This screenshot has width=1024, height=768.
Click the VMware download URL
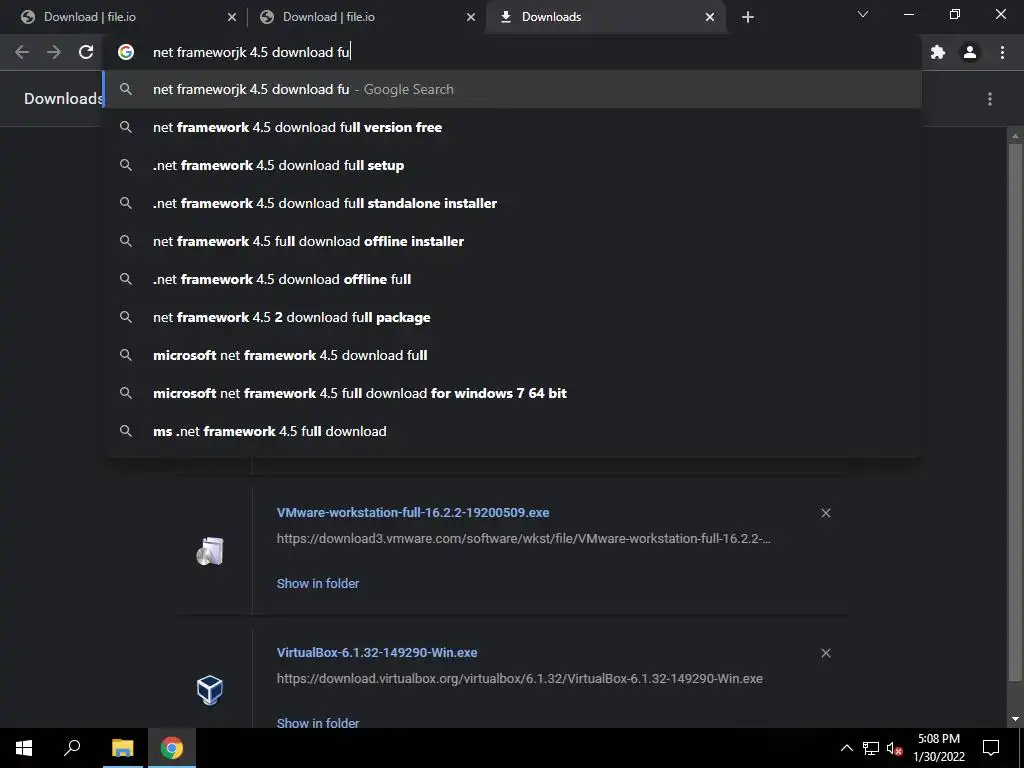click(x=523, y=539)
